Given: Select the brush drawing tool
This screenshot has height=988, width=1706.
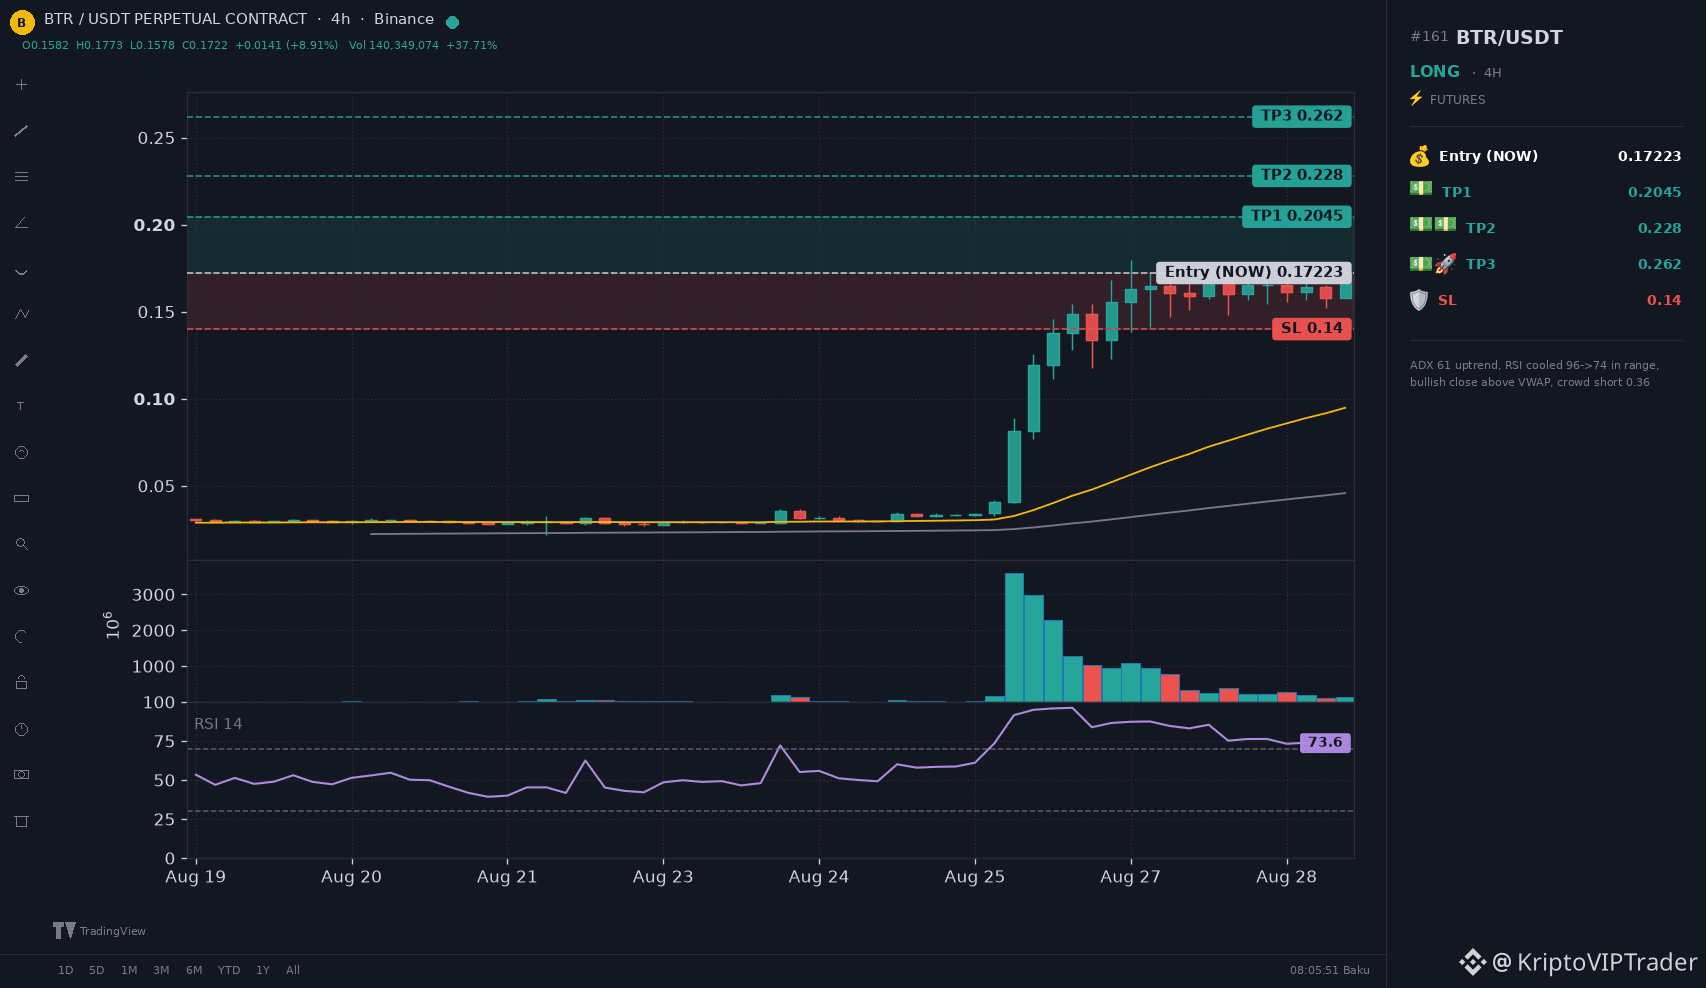Looking at the screenshot, I should (21, 360).
